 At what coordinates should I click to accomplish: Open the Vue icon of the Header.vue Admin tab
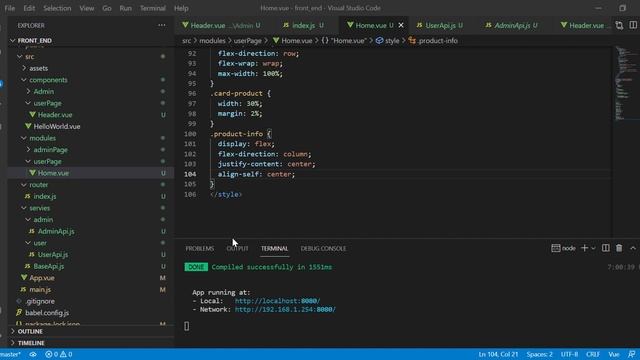click(x=185, y=25)
